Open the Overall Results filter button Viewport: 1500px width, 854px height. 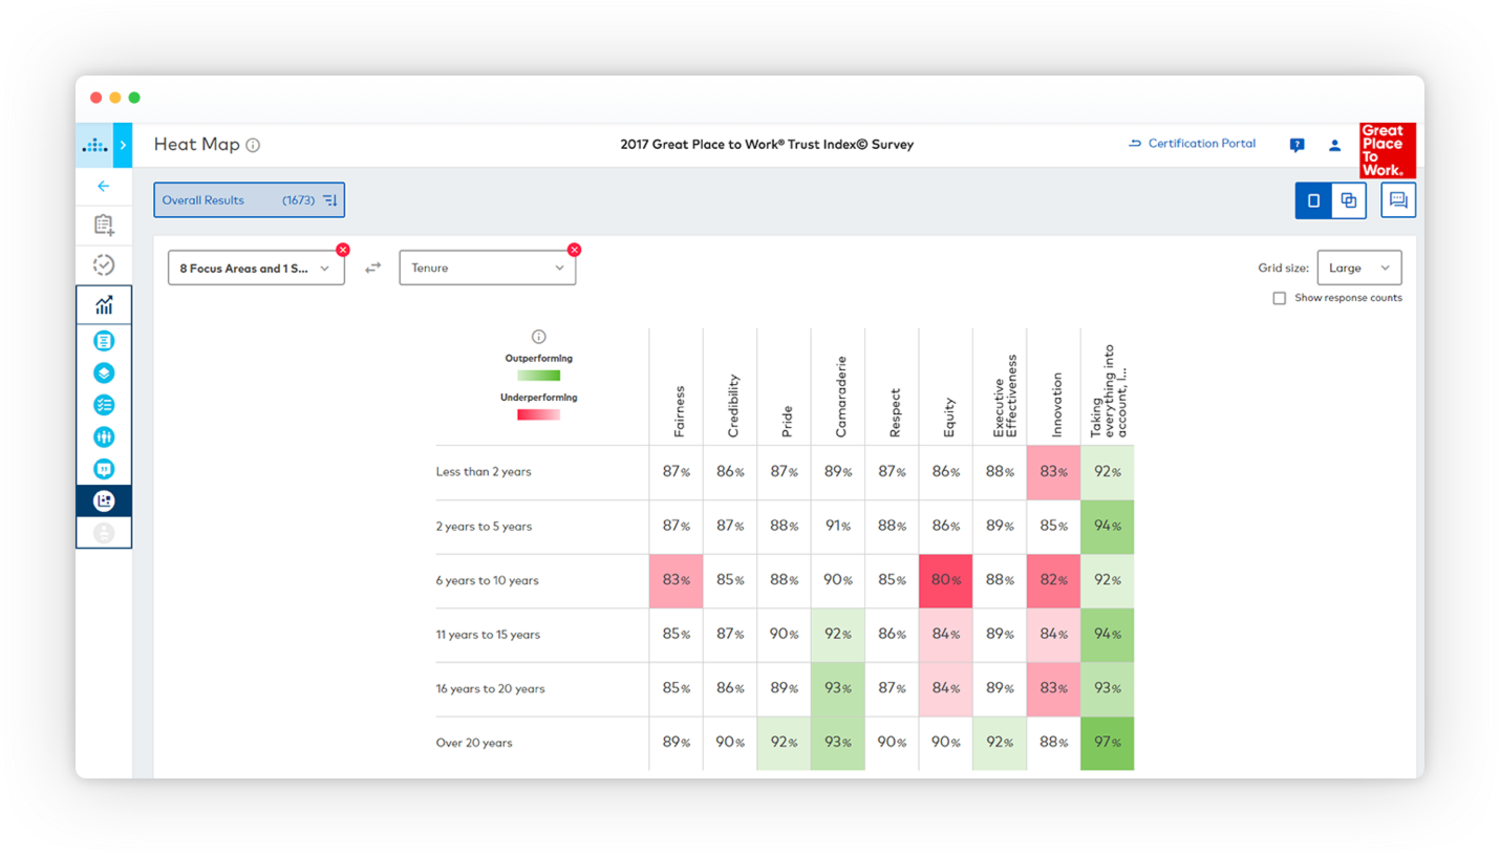pyautogui.click(x=249, y=200)
